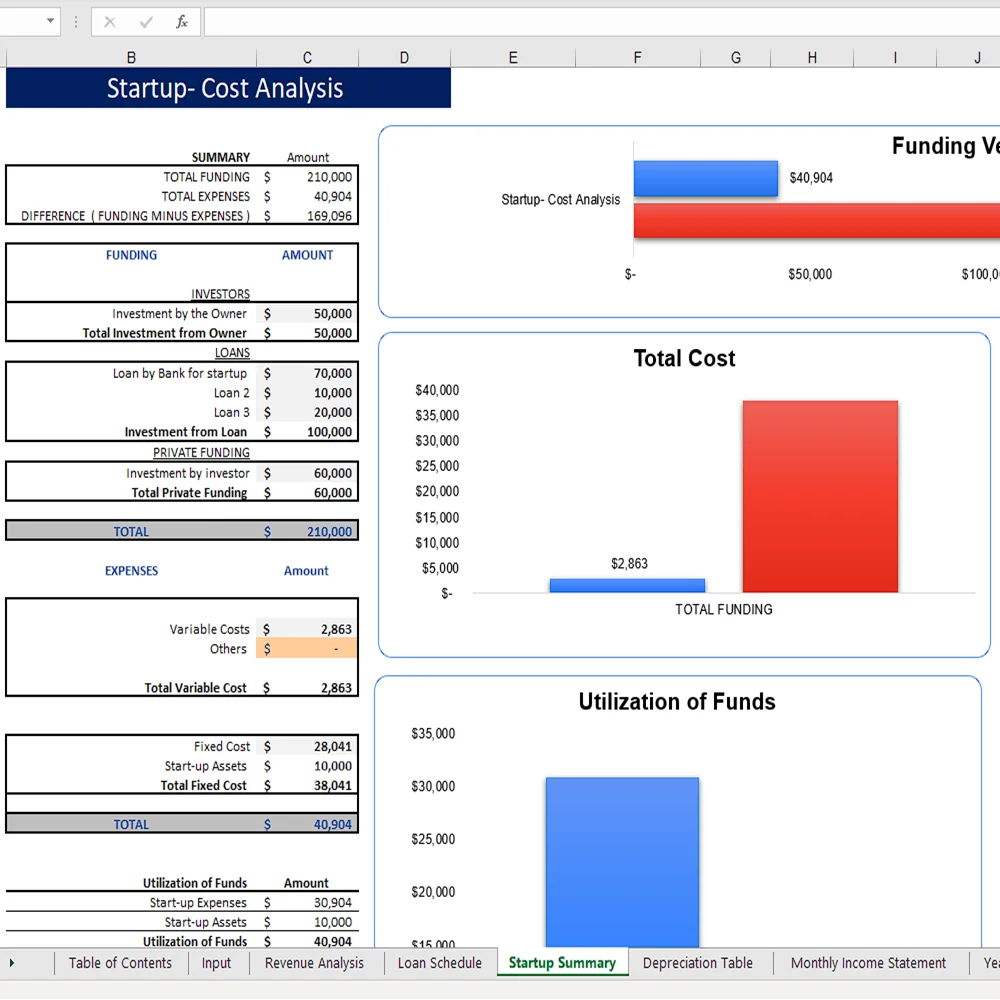Open the Depreciation Table sheet
This screenshot has width=1000, height=1000.
[699, 963]
